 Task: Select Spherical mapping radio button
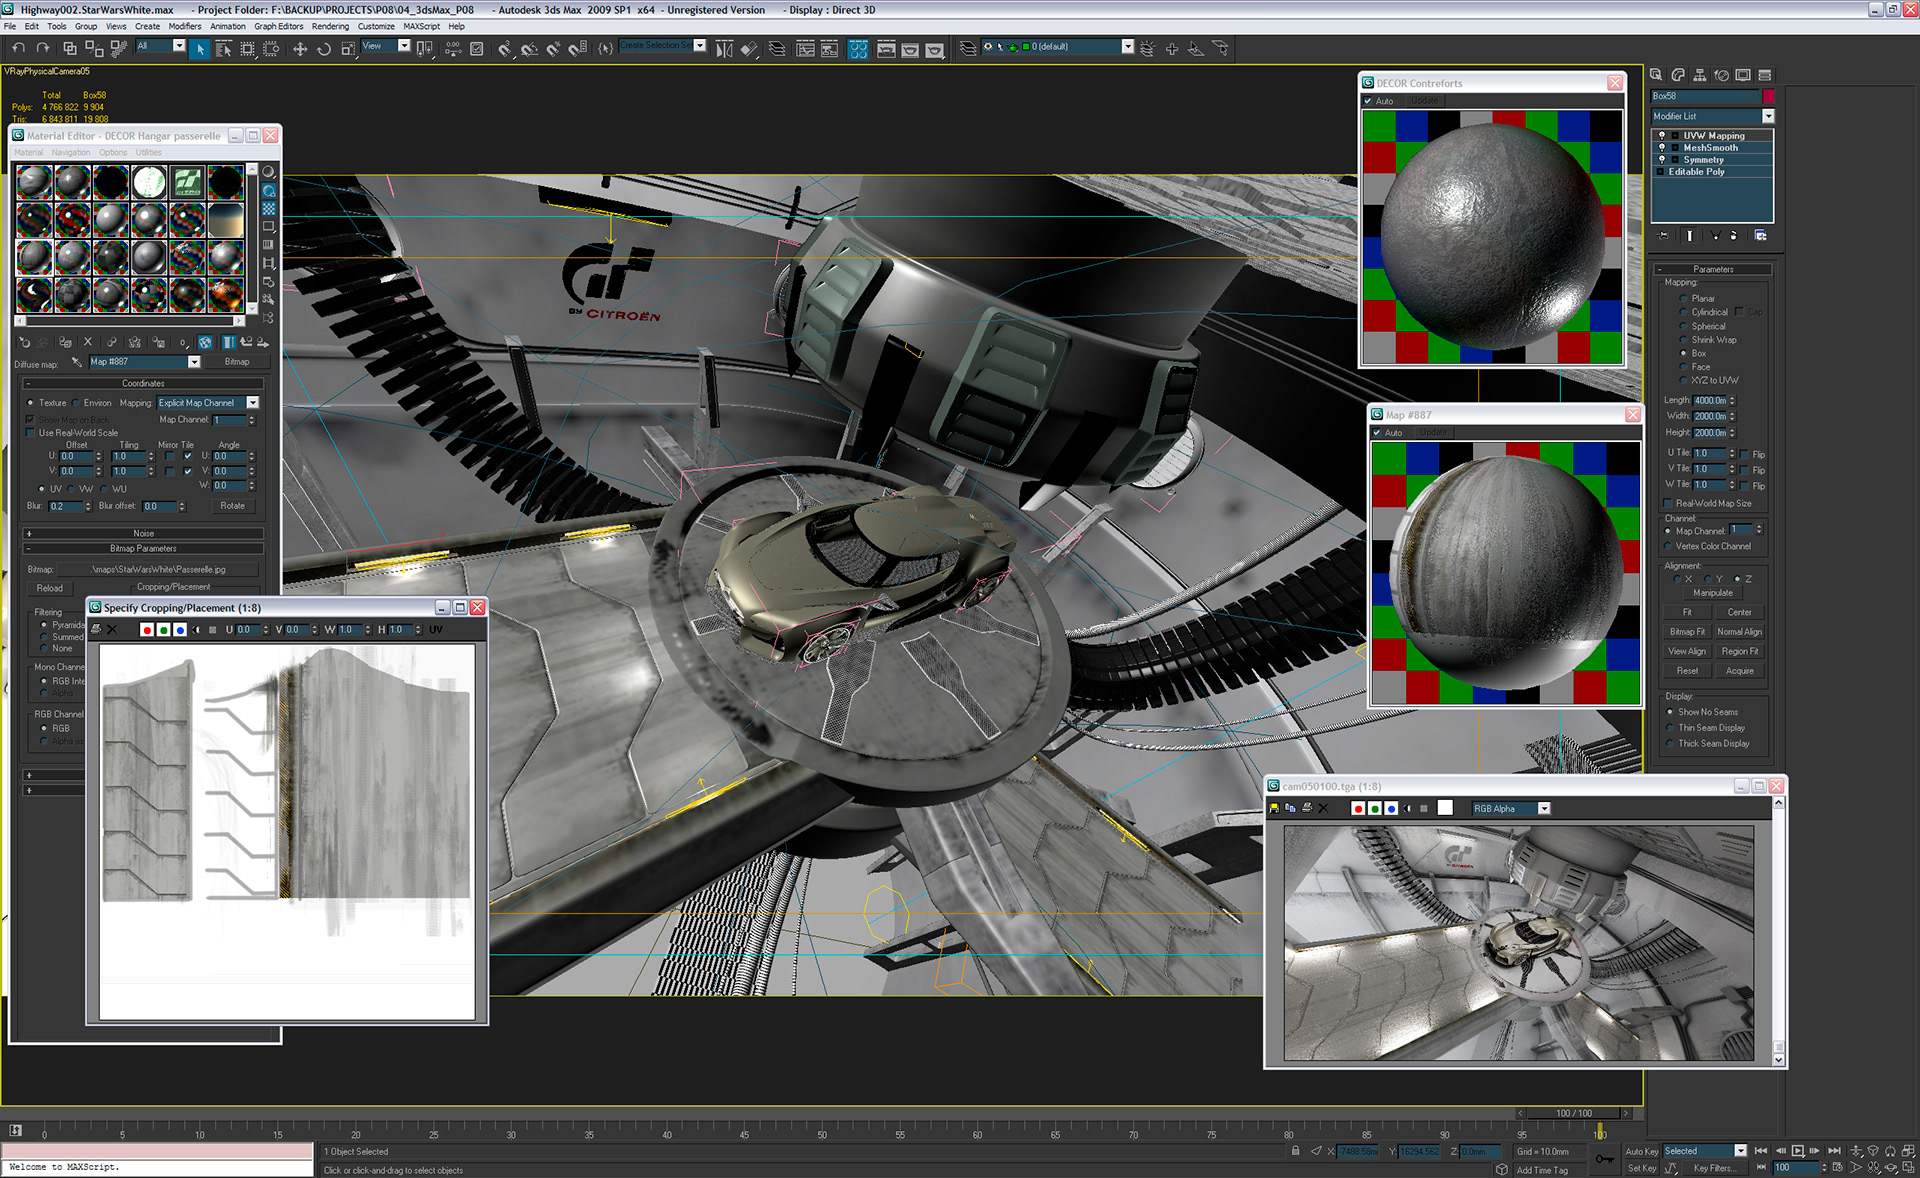(1684, 327)
